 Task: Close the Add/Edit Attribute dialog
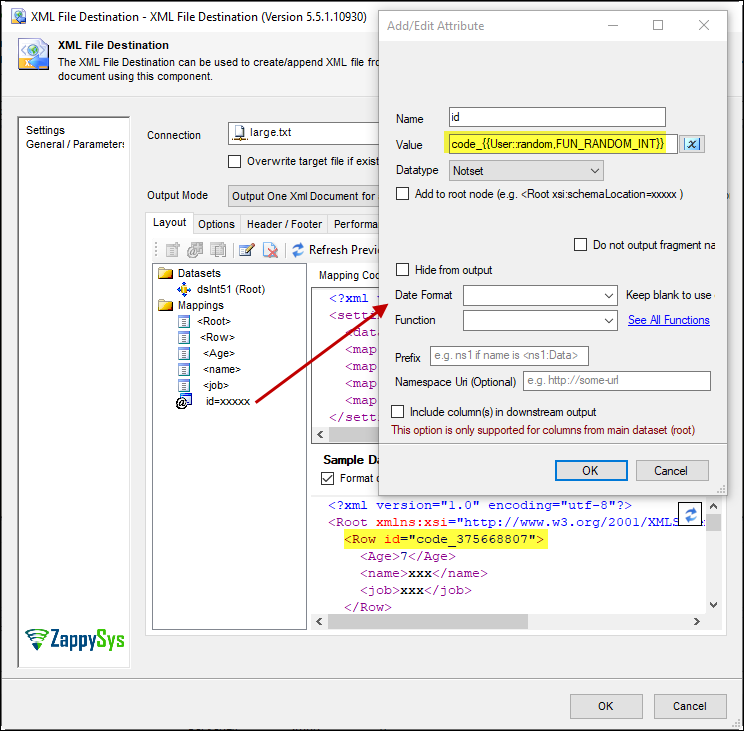[x=704, y=25]
